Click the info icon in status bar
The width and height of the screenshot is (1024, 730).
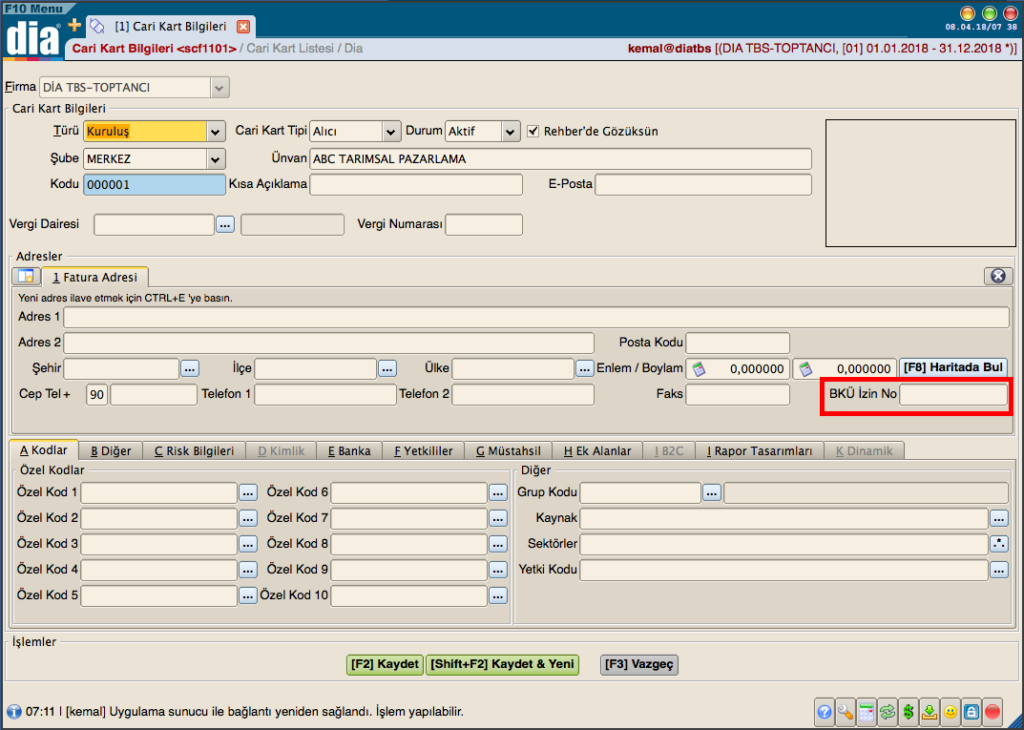pos(14,712)
